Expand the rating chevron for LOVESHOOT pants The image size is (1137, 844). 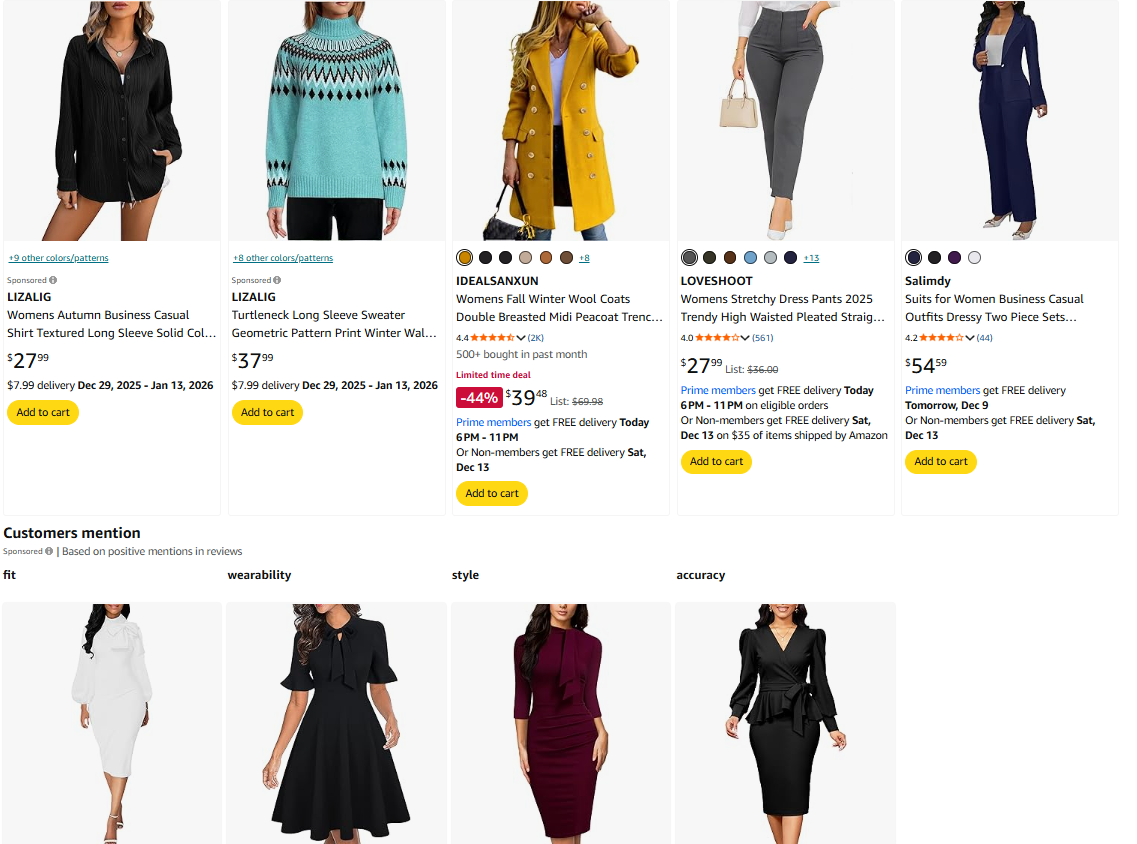pos(745,338)
